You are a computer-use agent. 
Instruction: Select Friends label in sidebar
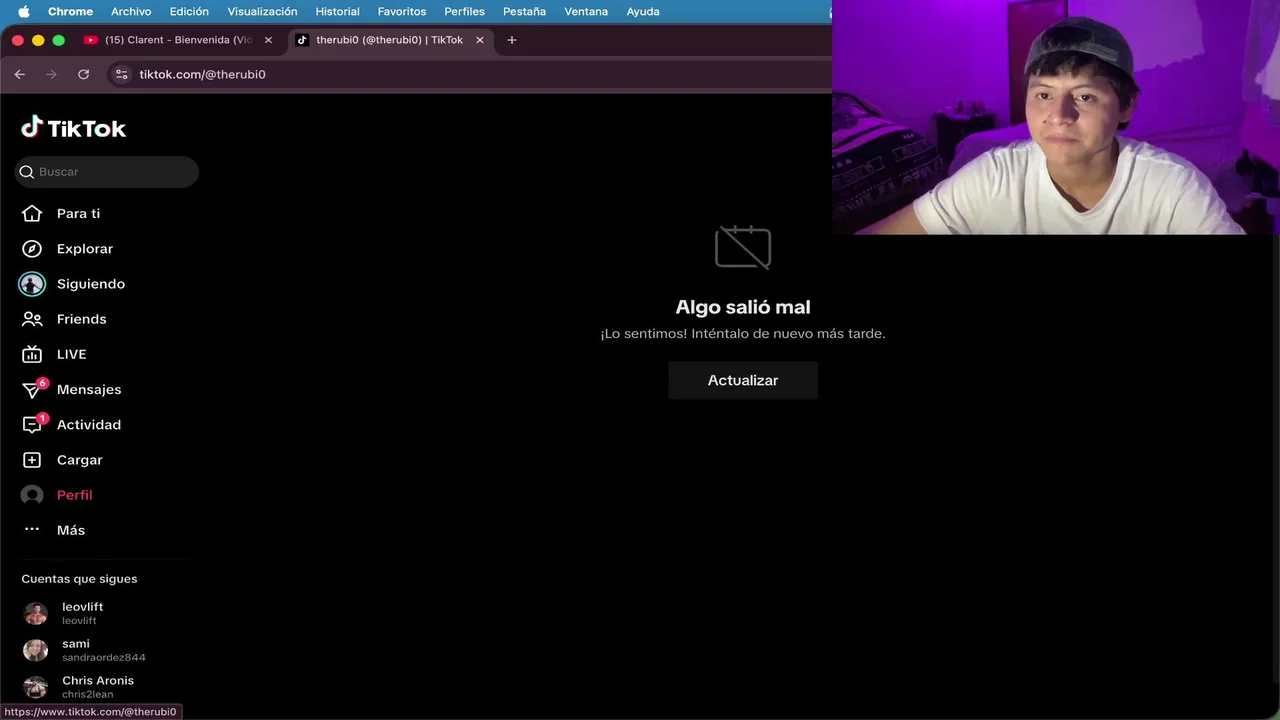pyautogui.click(x=81, y=319)
